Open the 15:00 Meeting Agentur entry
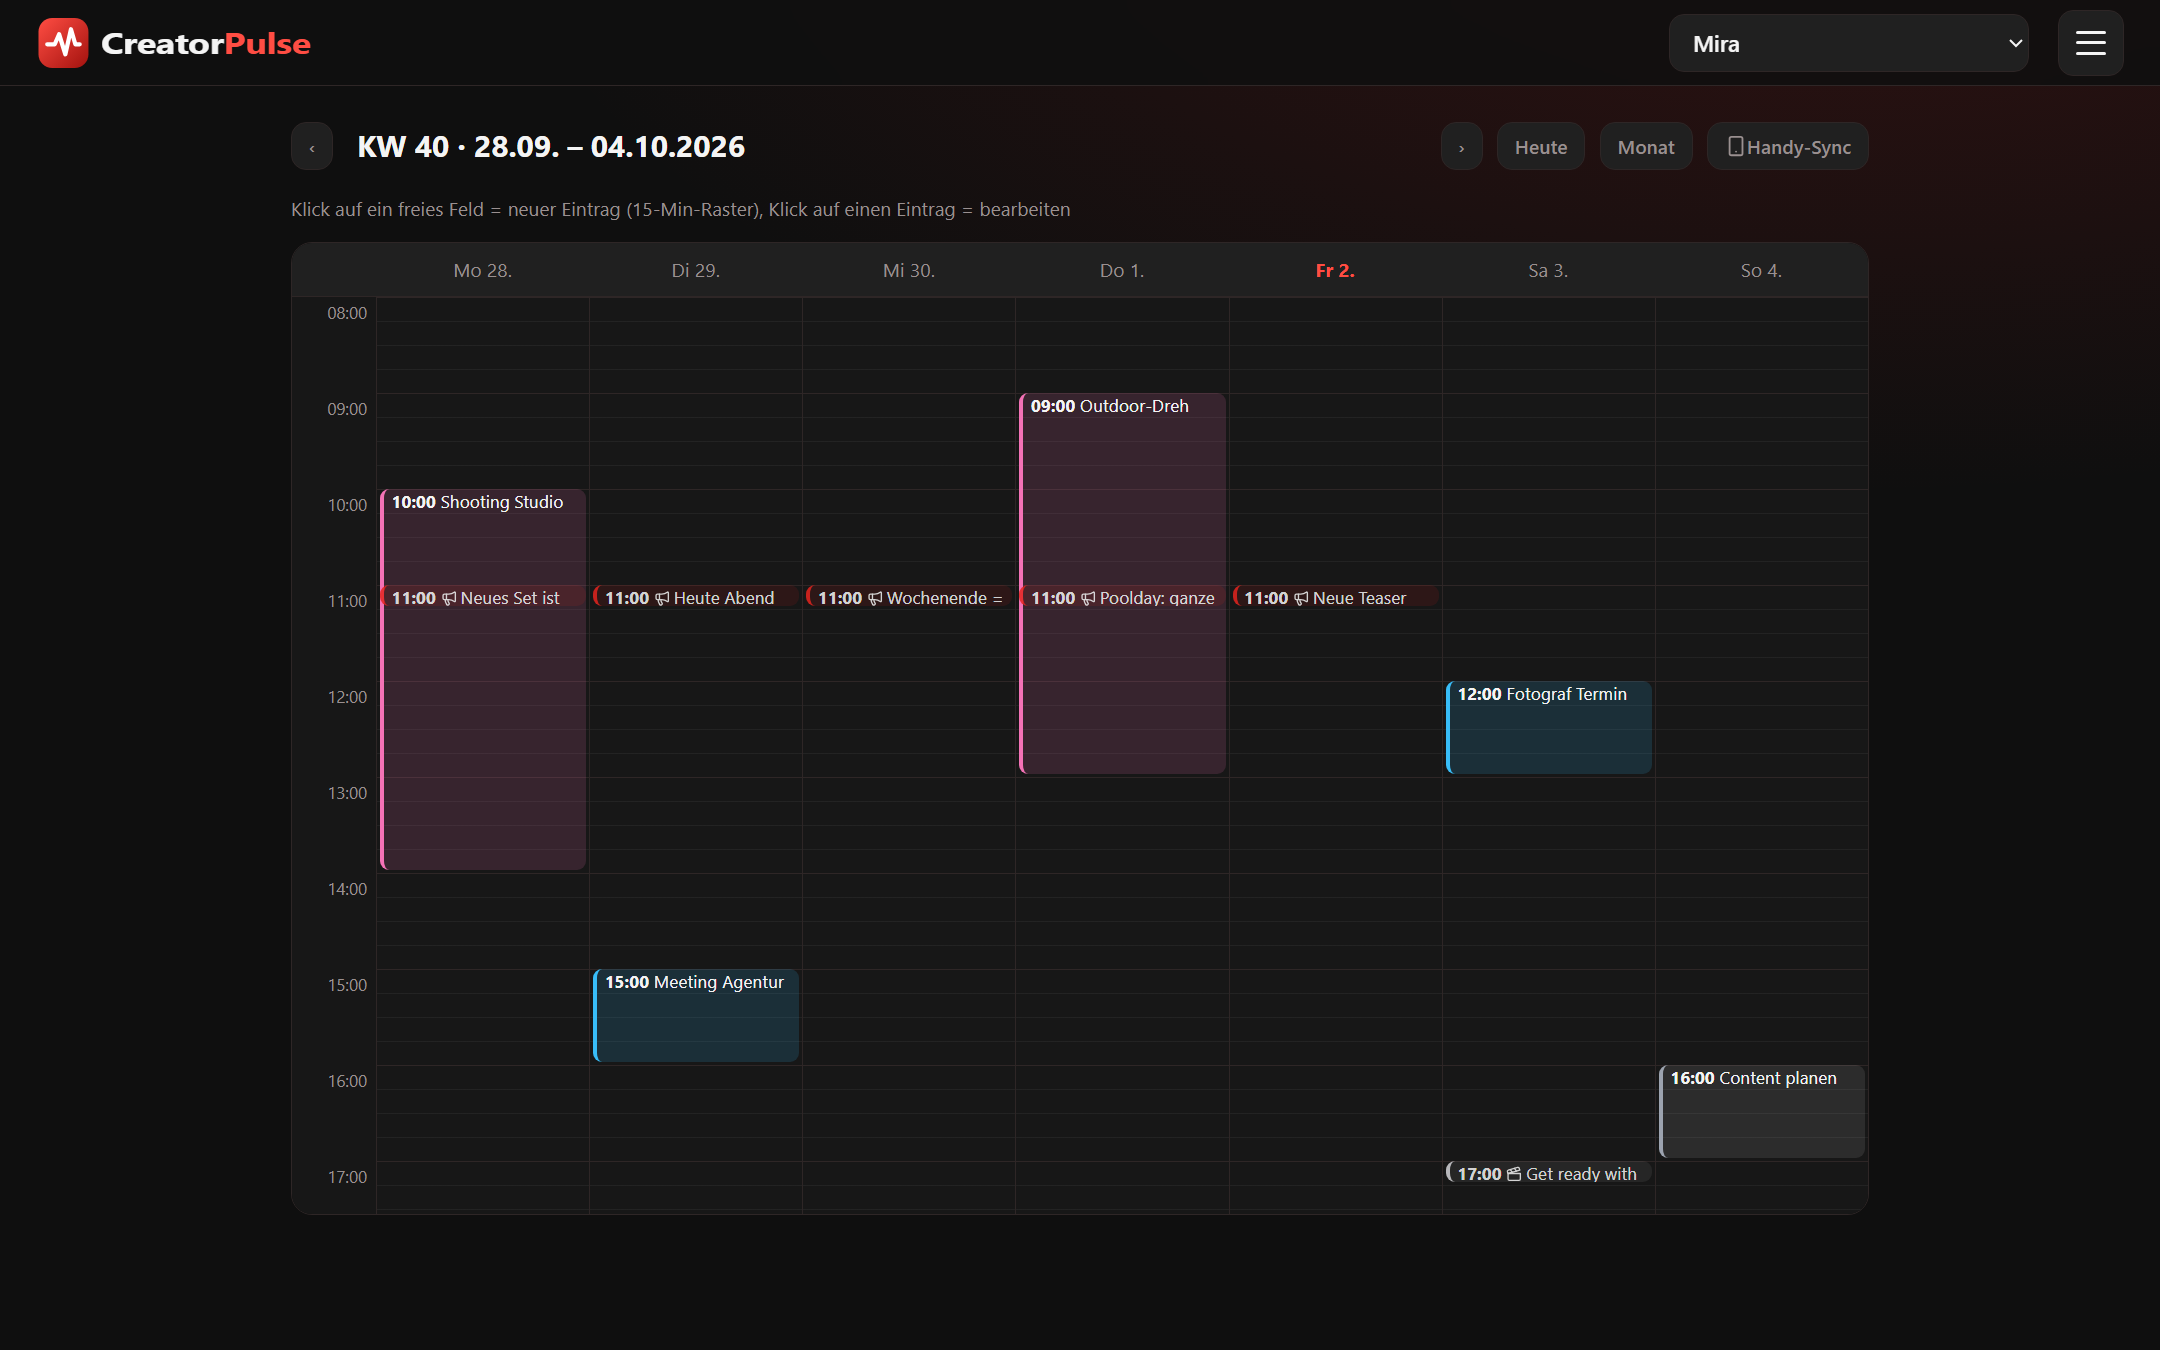The image size is (2160, 1350). (696, 1015)
